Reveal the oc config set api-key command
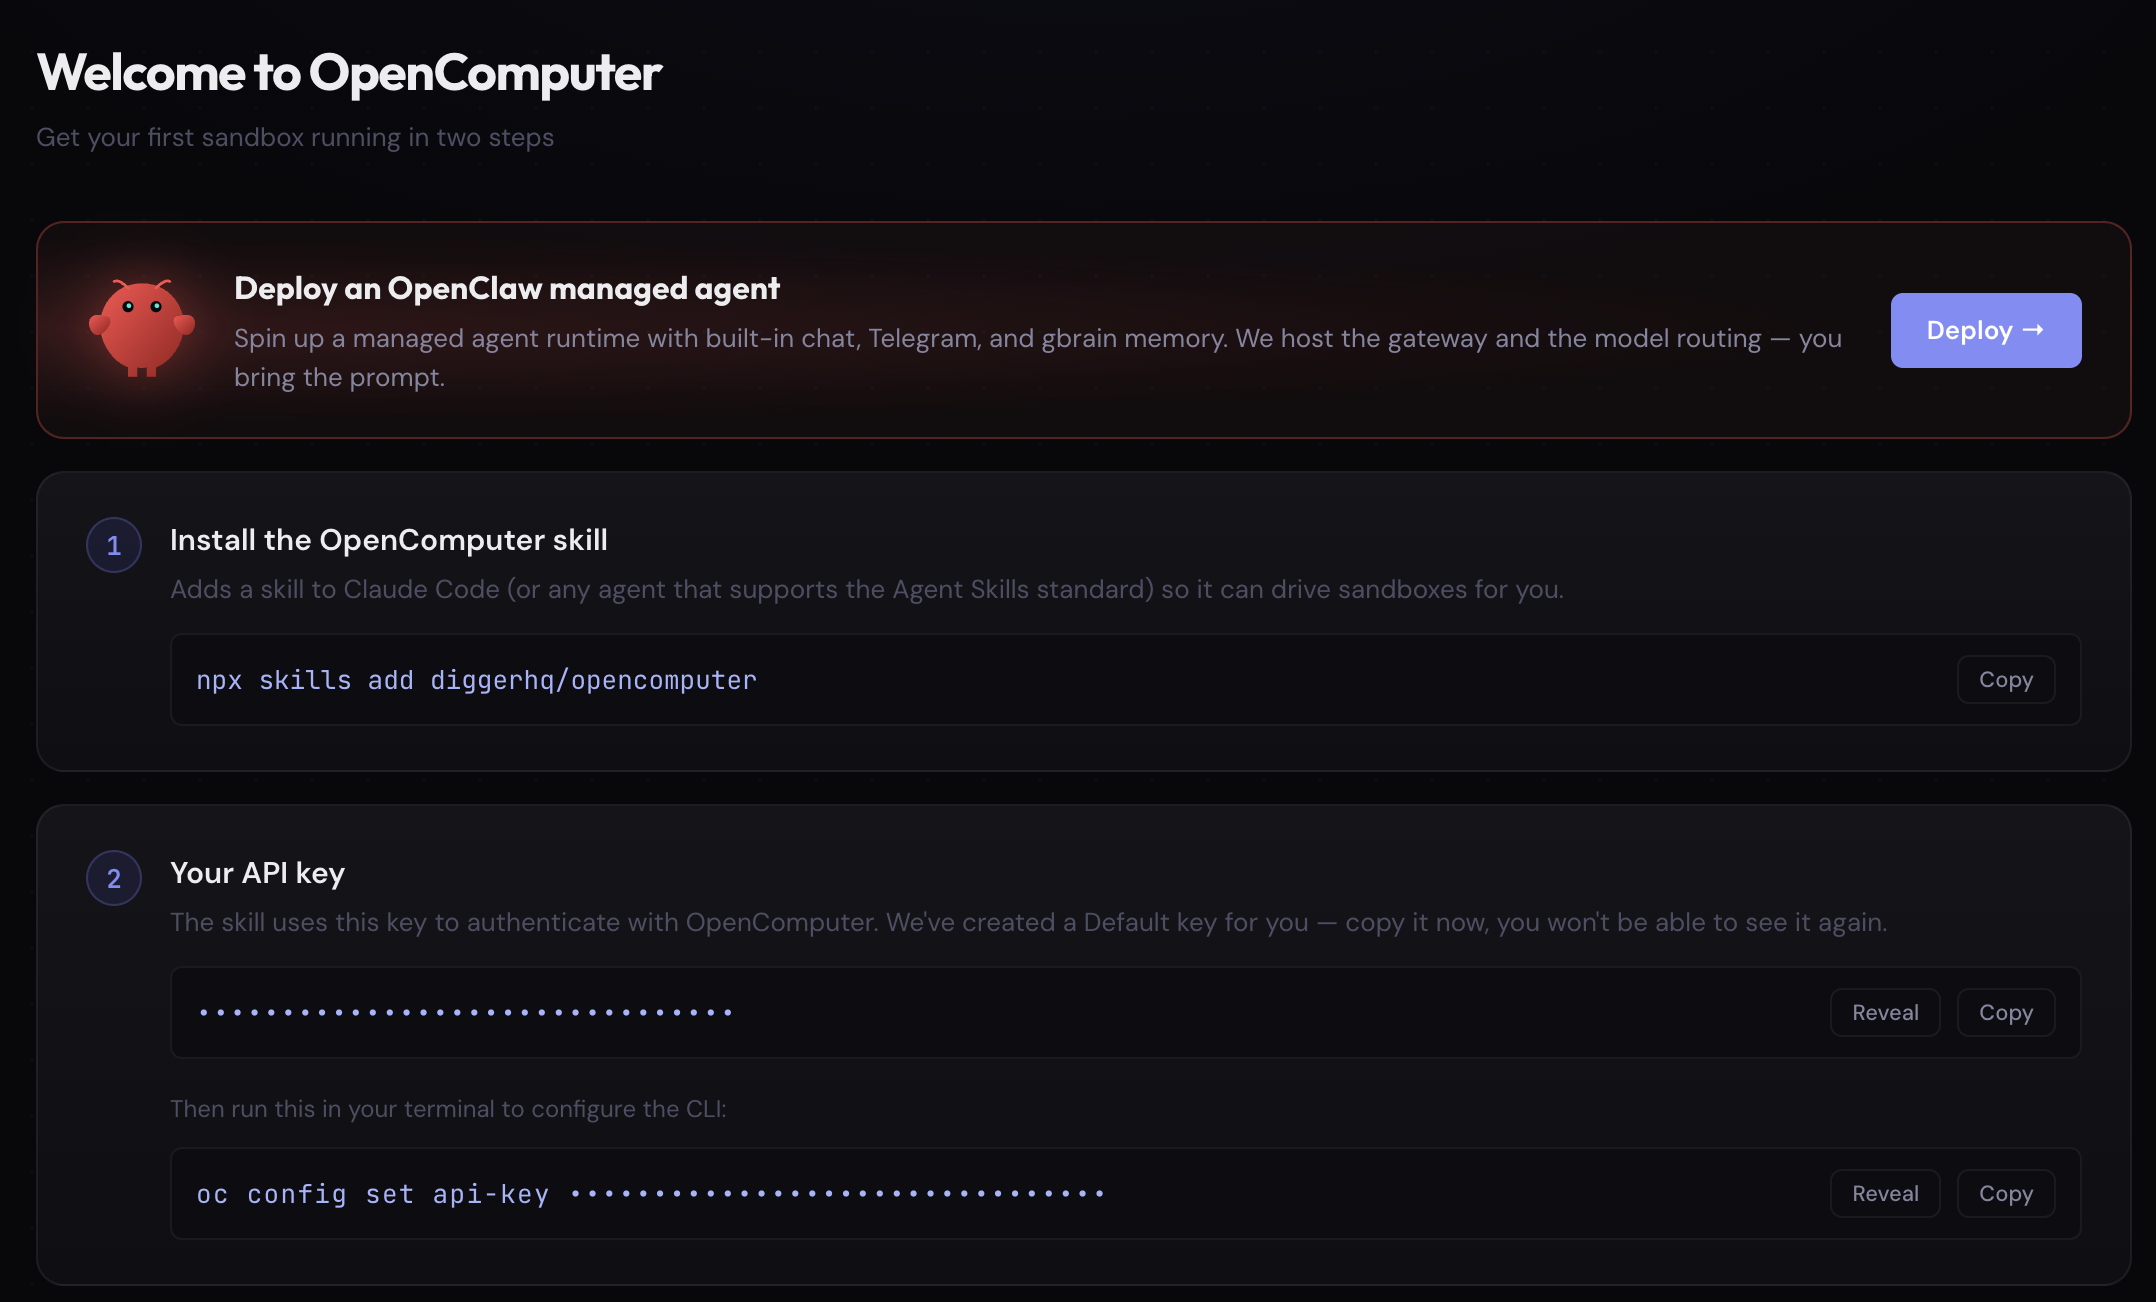2156x1302 pixels. [1885, 1193]
